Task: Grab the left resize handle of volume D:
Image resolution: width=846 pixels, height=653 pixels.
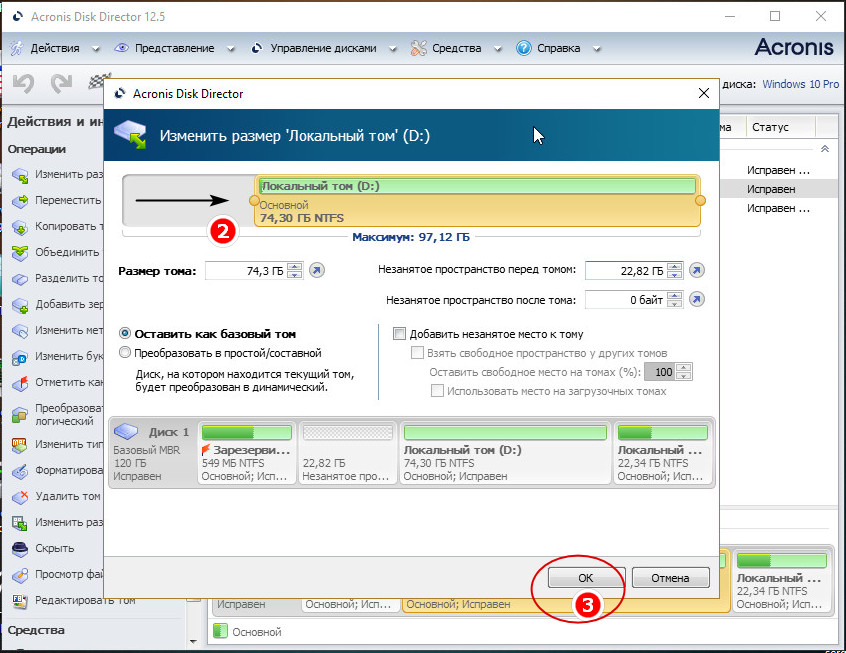Action: pos(254,201)
